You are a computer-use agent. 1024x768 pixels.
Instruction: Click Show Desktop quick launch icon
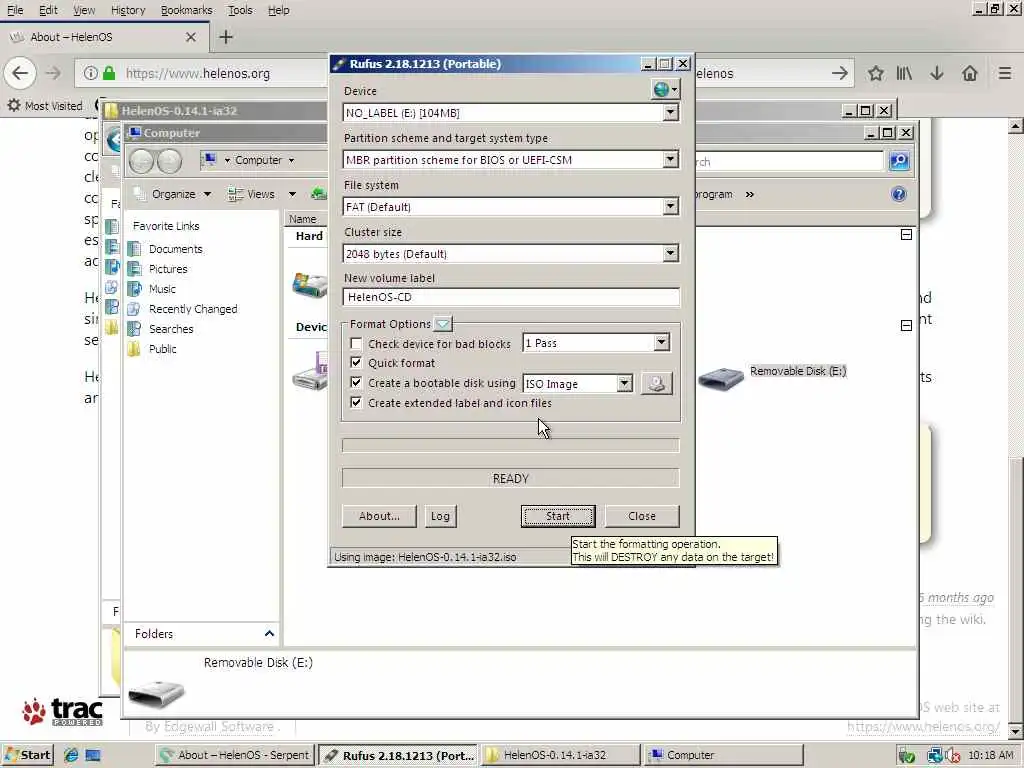coord(93,755)
